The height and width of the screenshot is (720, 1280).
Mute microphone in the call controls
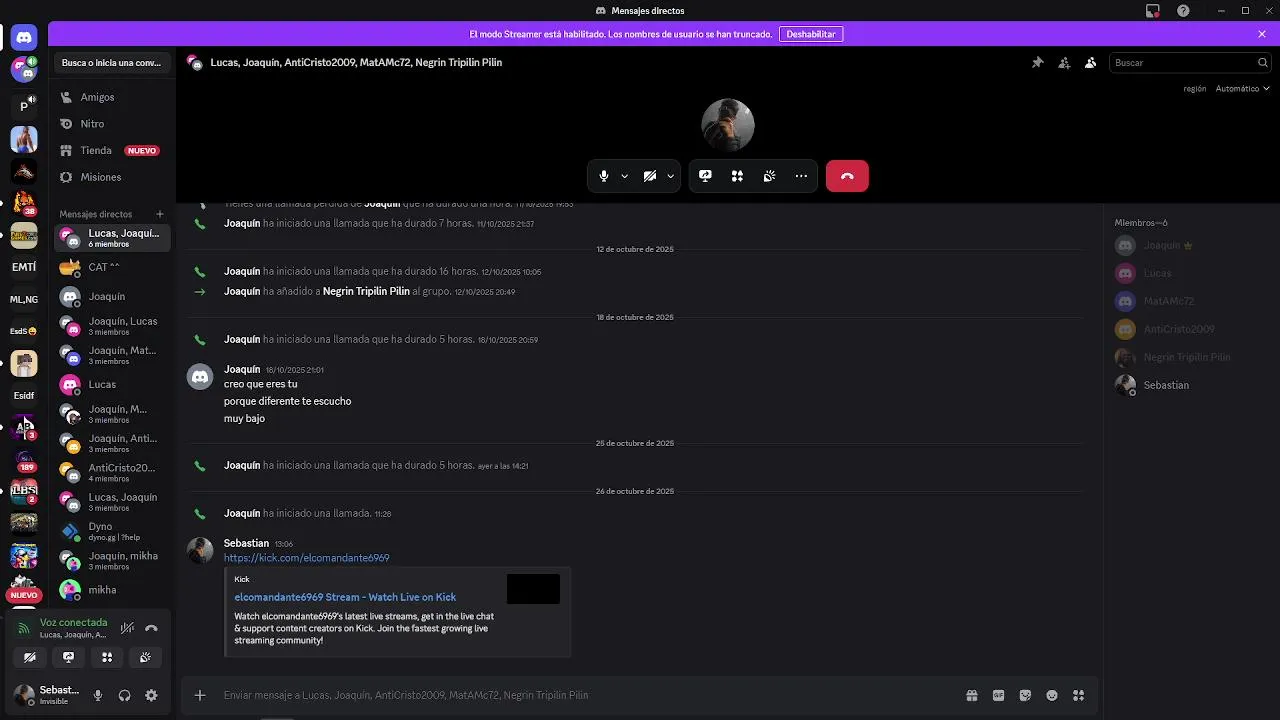(603, 176)
